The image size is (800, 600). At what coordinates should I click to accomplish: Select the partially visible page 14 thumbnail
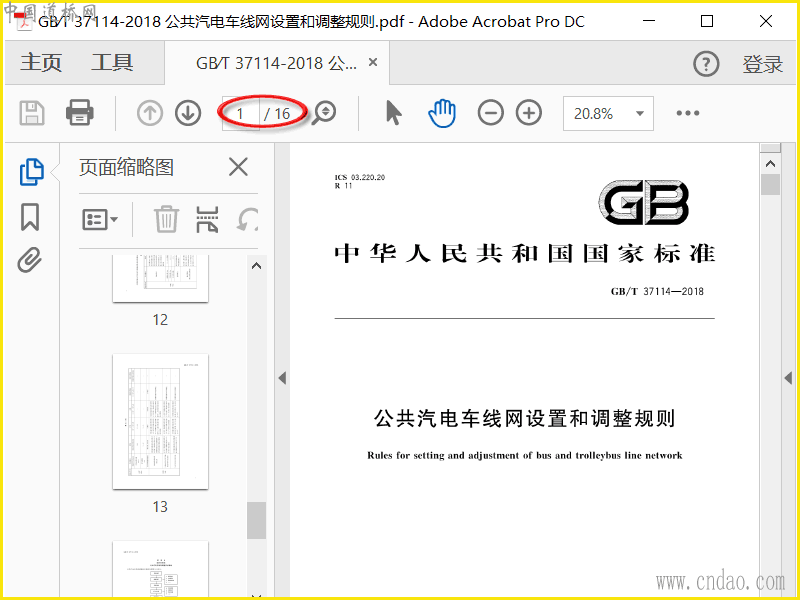[160, 569]
